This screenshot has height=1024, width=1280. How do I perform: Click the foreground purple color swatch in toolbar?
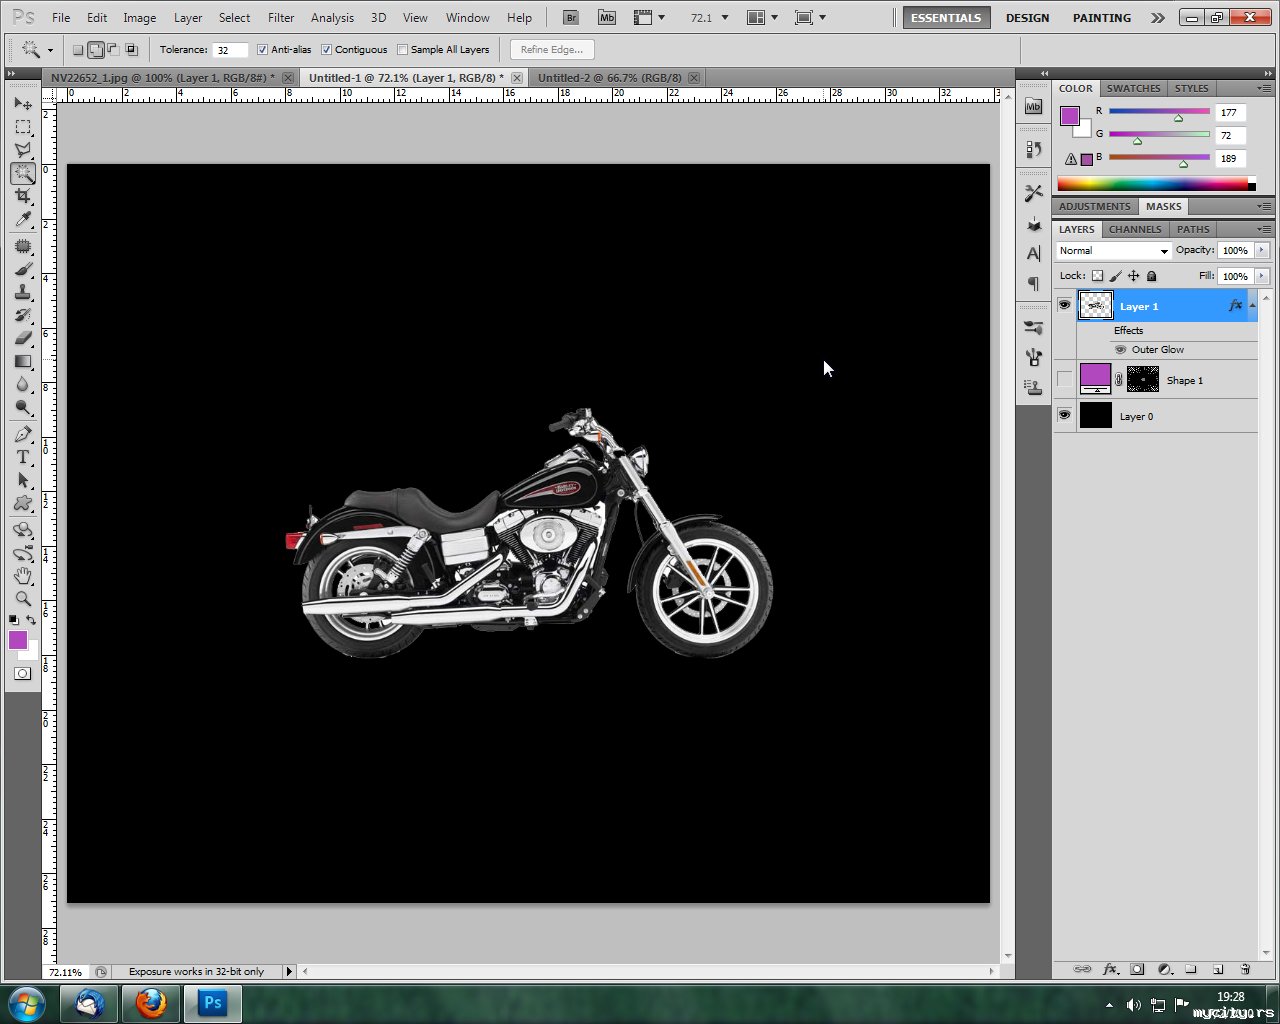tap(17, 640)
